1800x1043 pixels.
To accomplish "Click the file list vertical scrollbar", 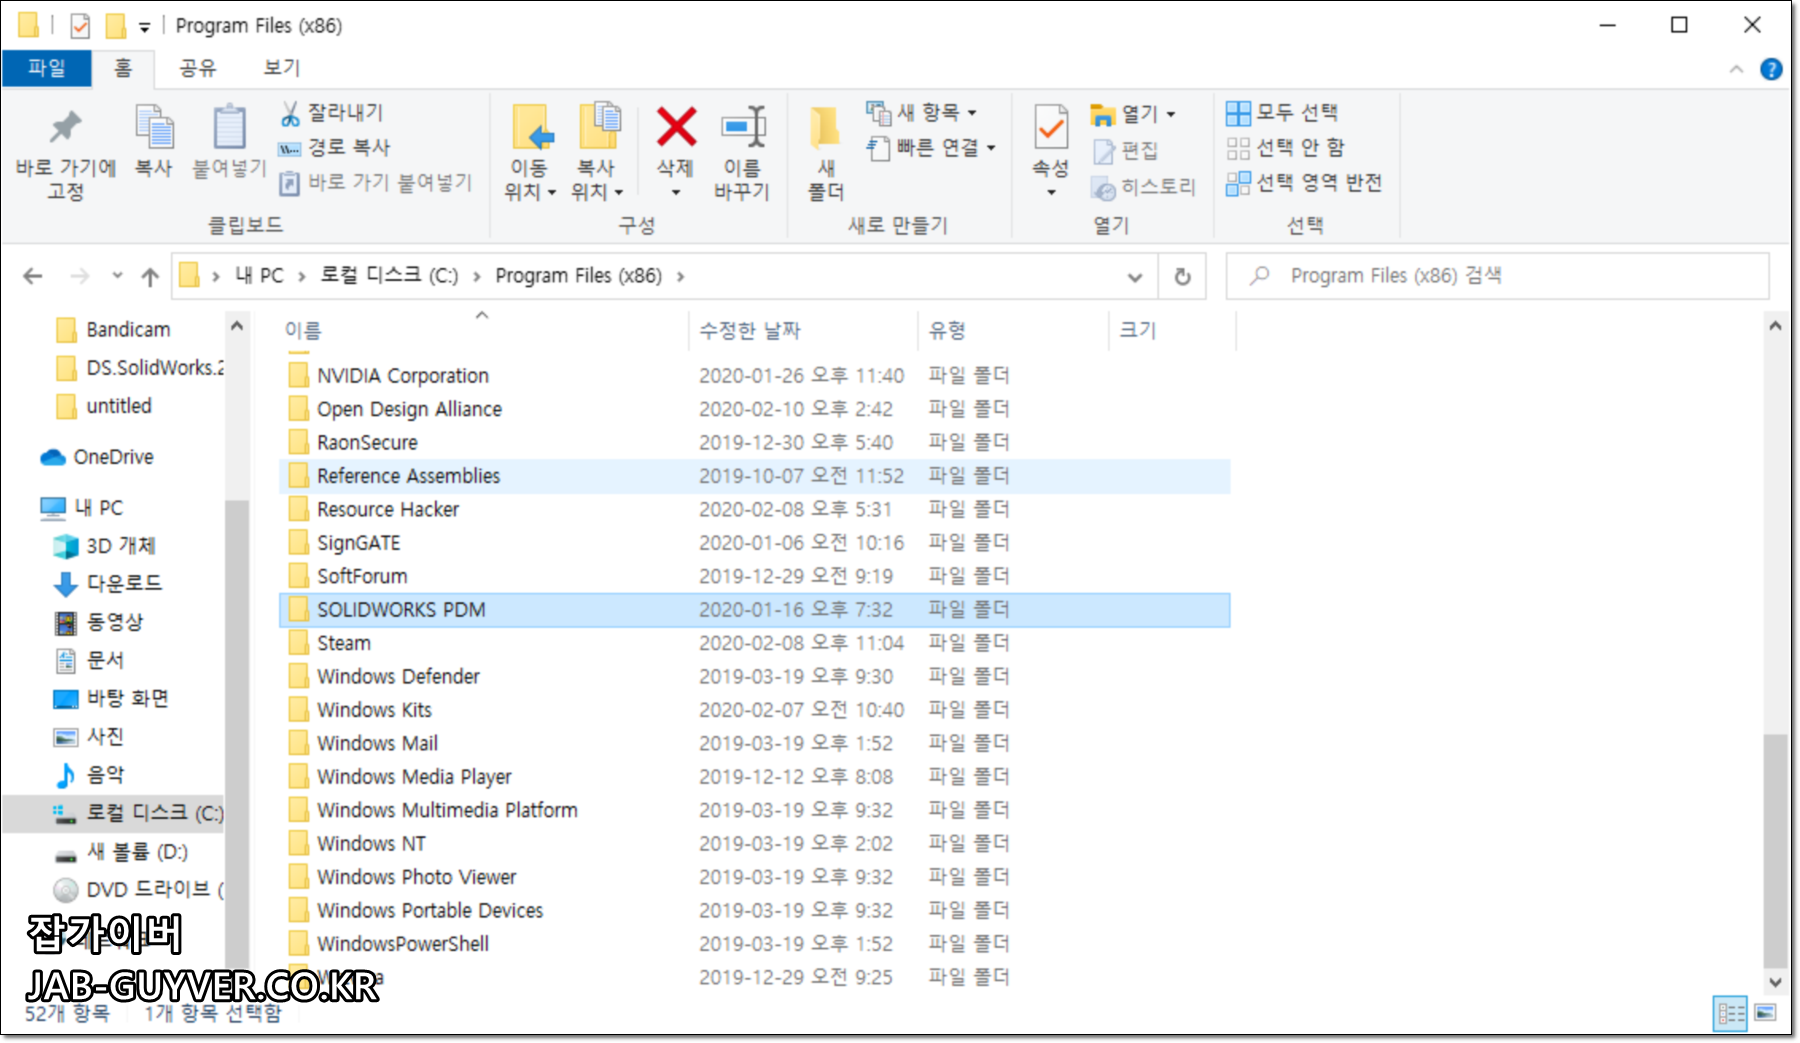I will pyautogui.click(x=1775, y=849).
